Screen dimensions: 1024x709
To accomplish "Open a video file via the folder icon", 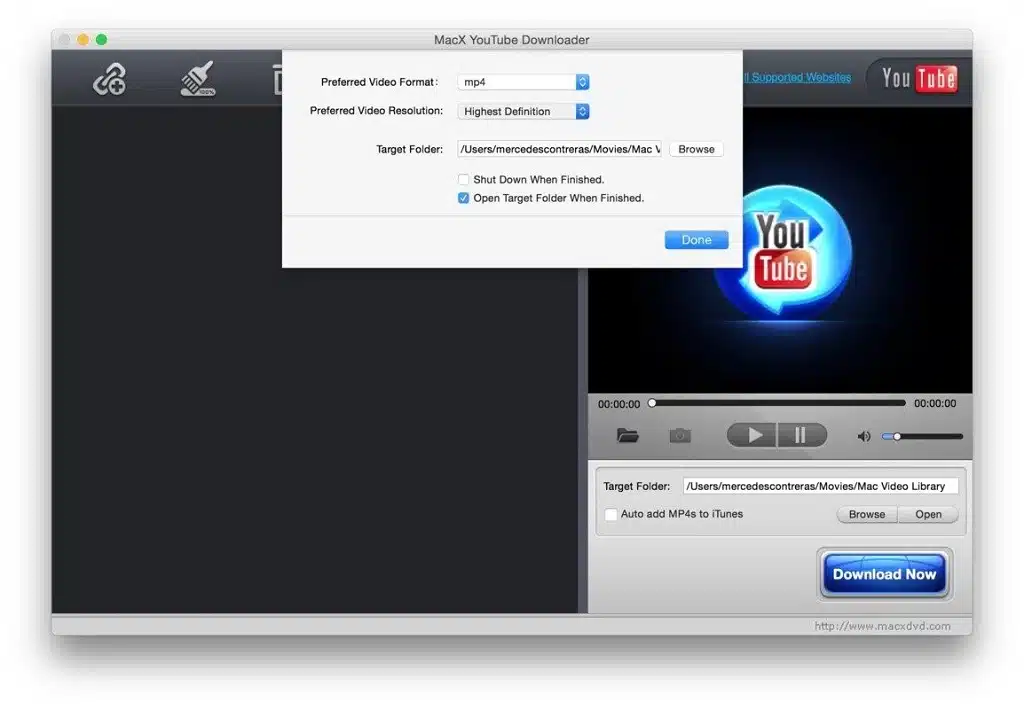I will [x=627, y=434].
